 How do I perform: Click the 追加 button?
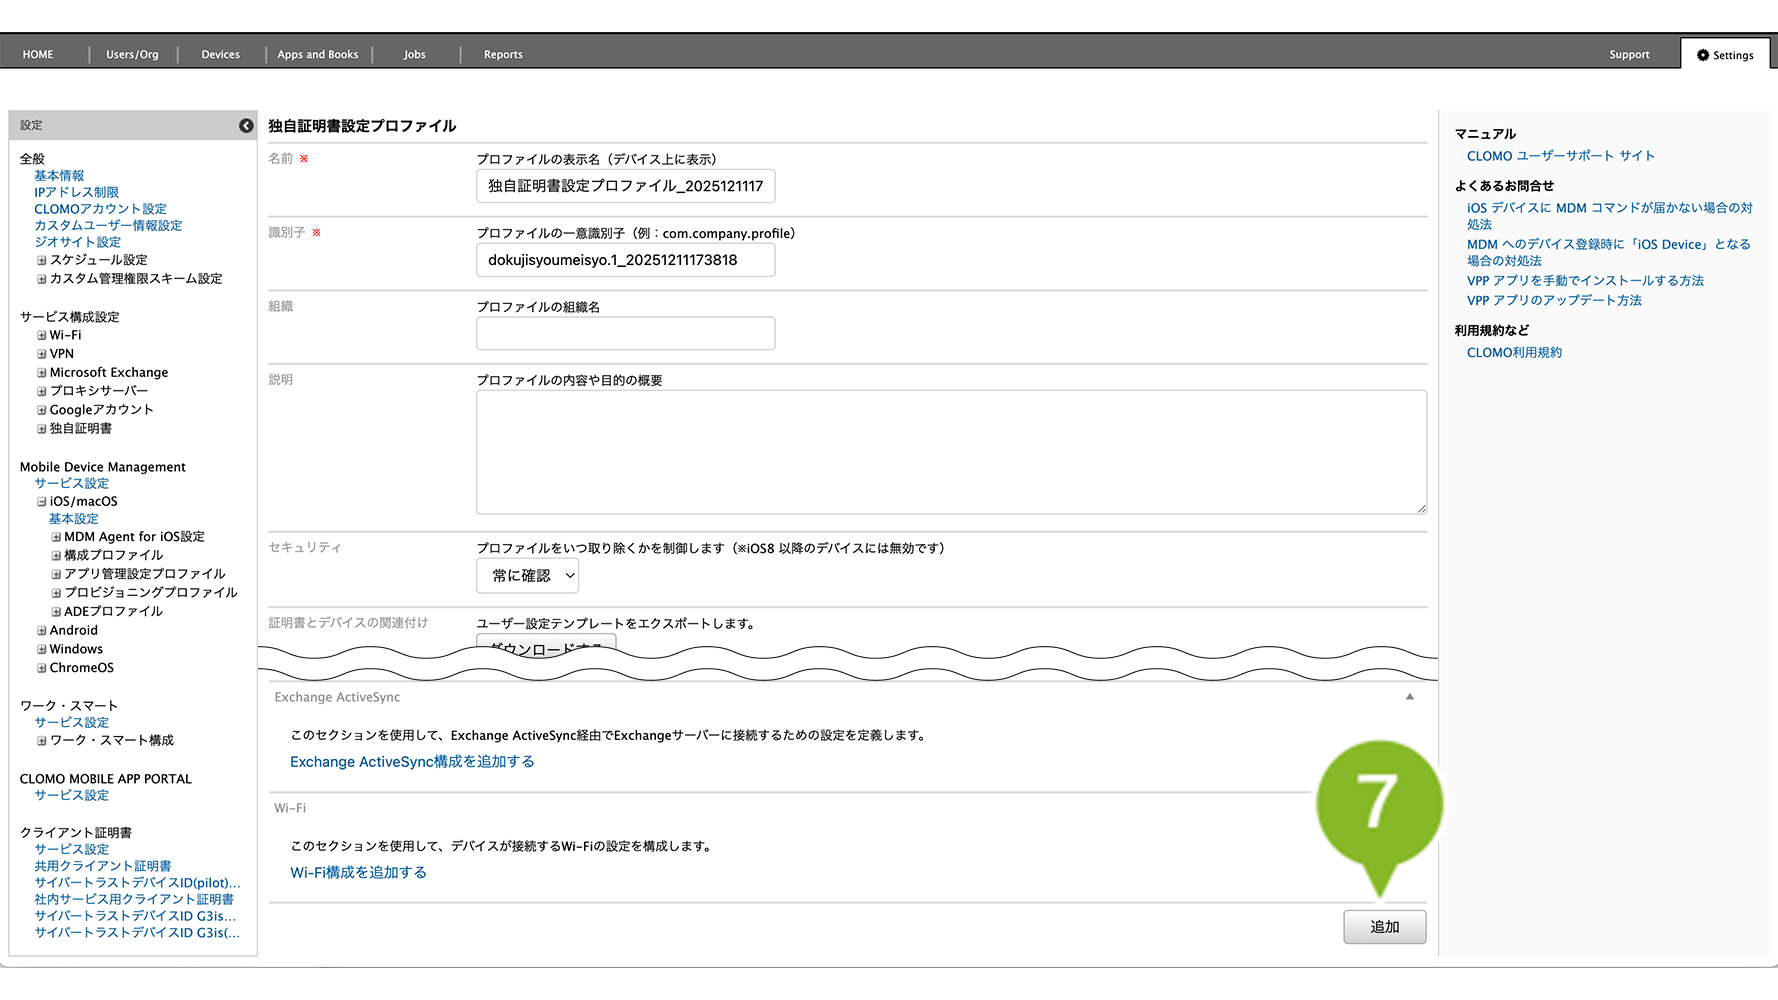(x=1384, y=927)
